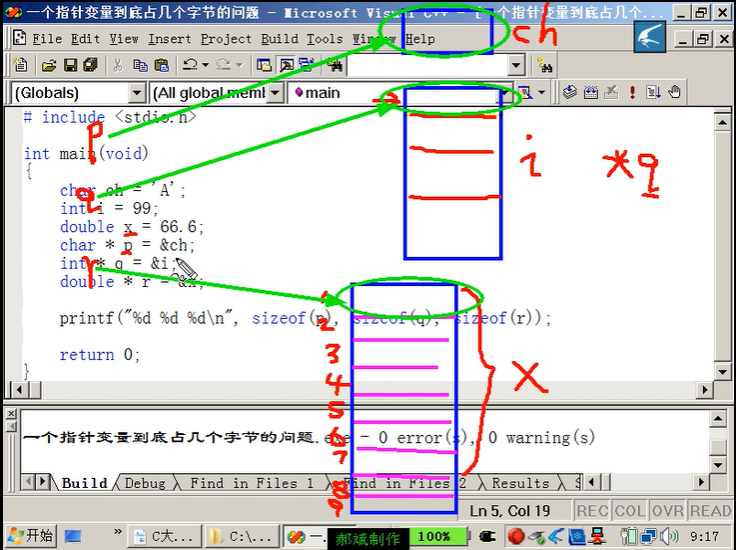Screen dimensions: 736x550
Task: Click the Paste clipboard icon
Action: (x=161, y=65)
